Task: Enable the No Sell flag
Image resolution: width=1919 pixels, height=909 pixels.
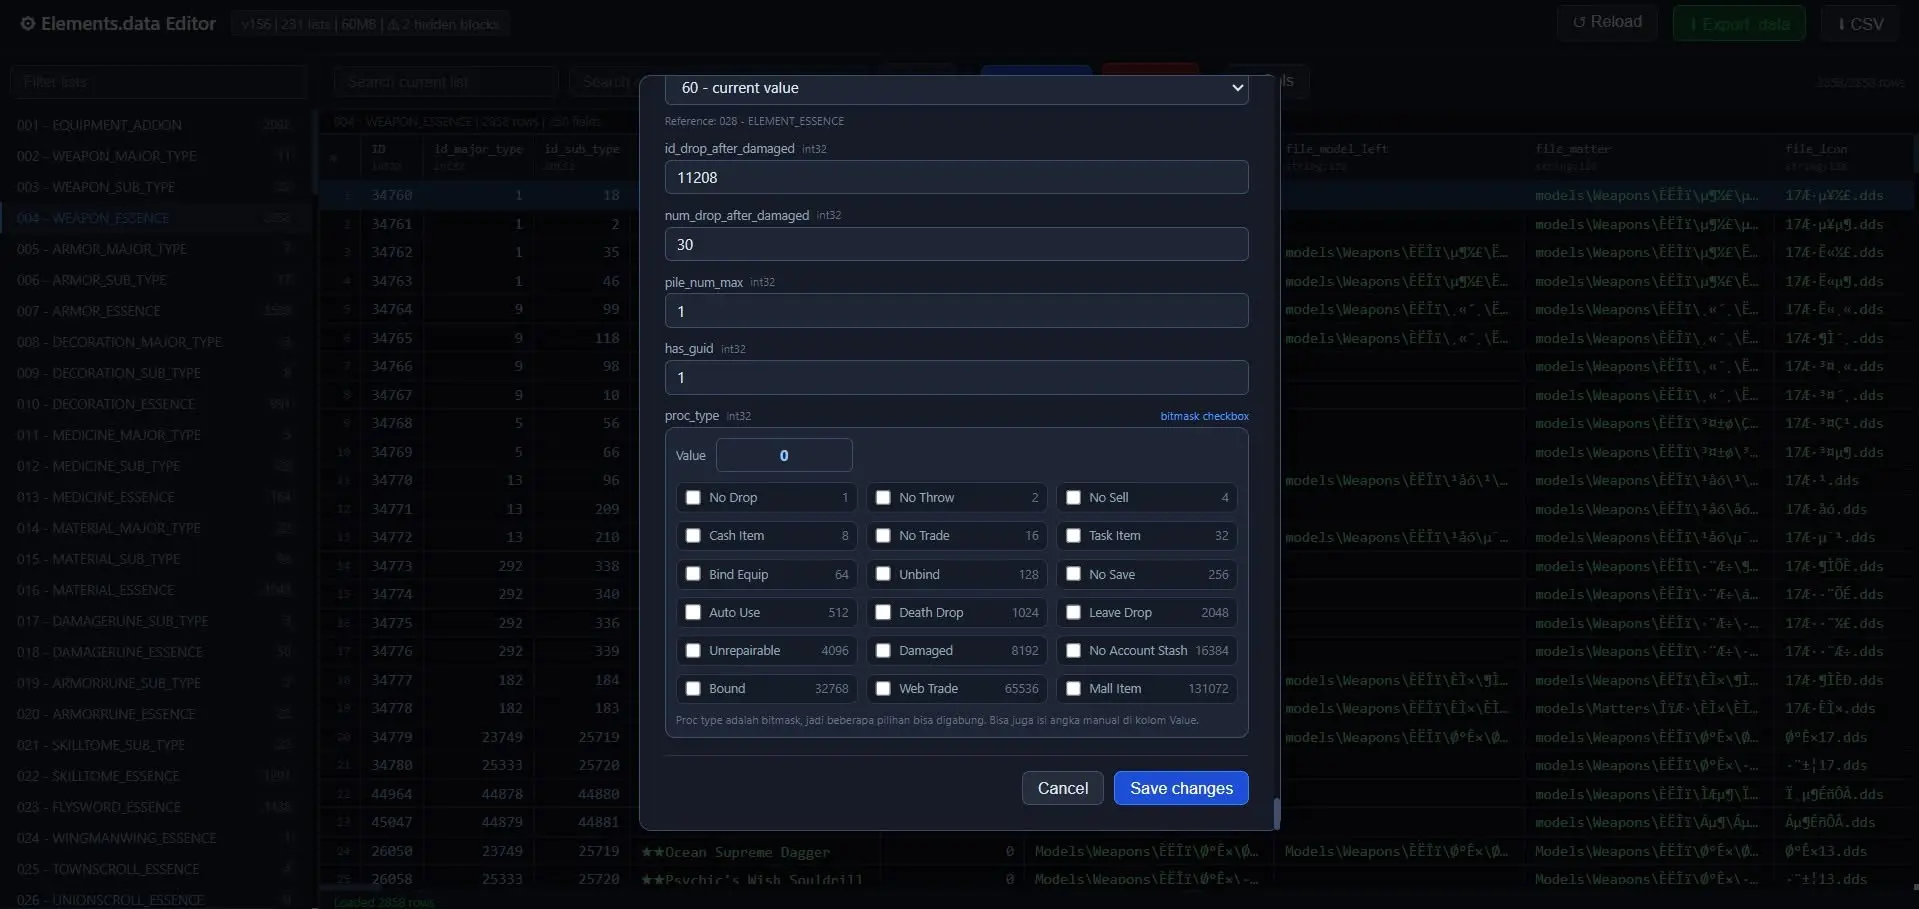Action: pos(1073,497)
